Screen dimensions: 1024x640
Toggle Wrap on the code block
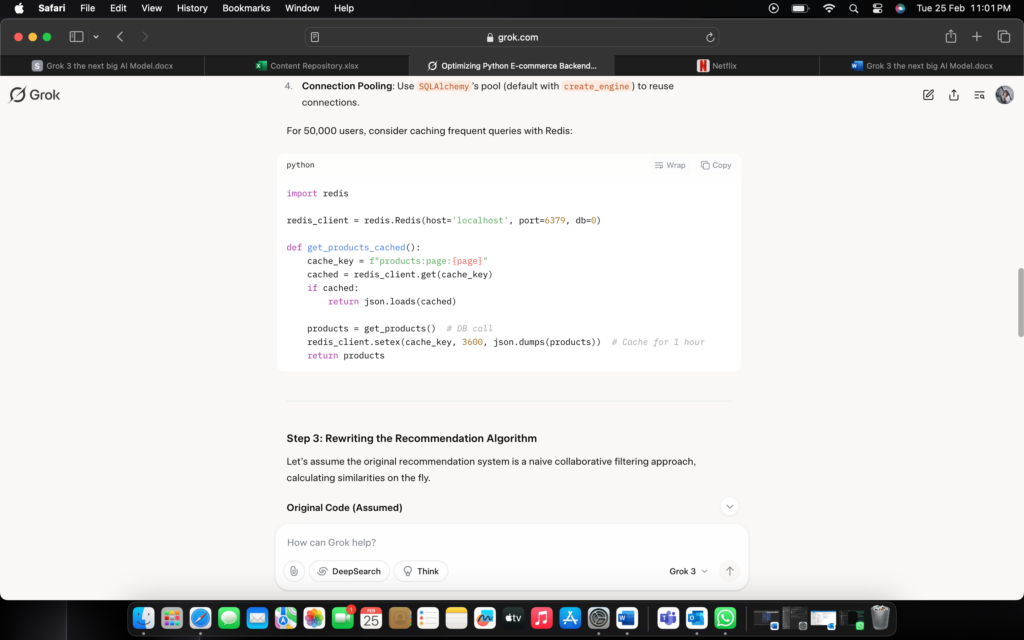670,165
